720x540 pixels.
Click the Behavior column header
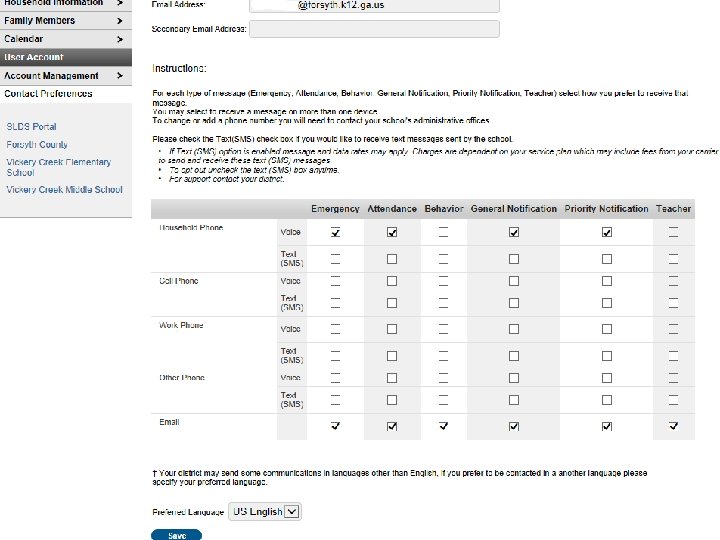pos(444,209)
